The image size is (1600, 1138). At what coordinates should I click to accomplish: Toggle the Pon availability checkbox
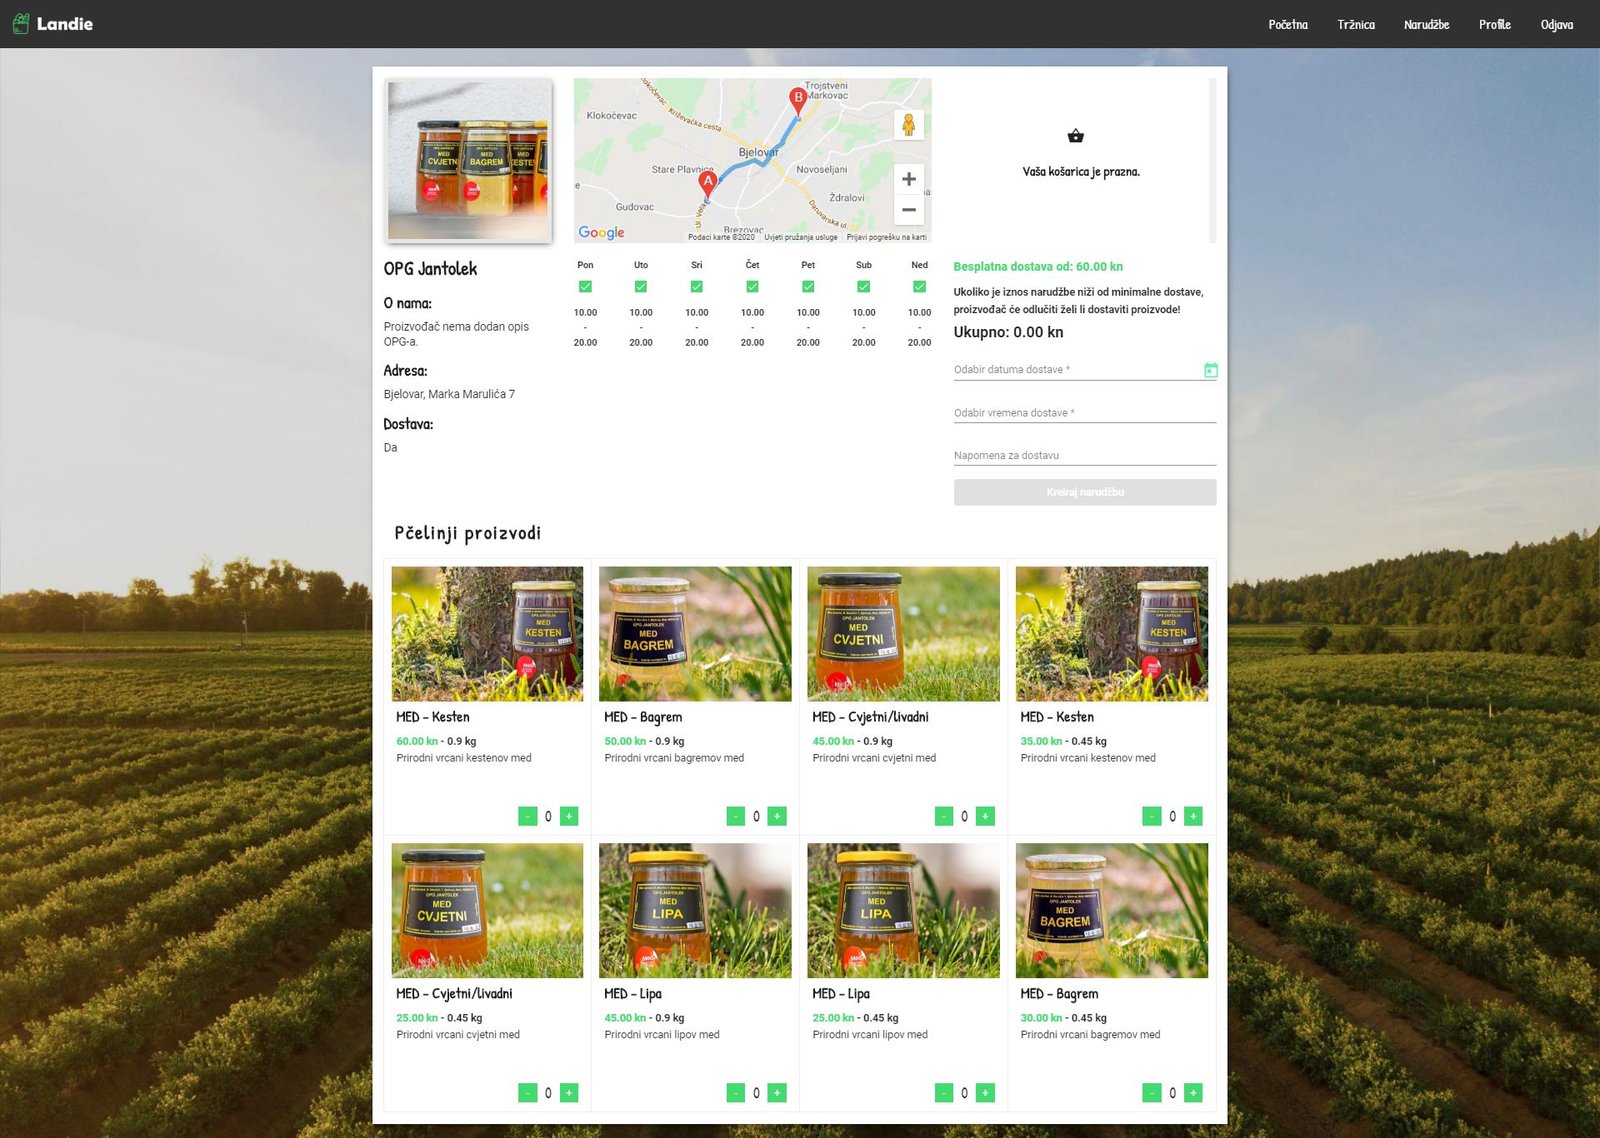[585, 287]
